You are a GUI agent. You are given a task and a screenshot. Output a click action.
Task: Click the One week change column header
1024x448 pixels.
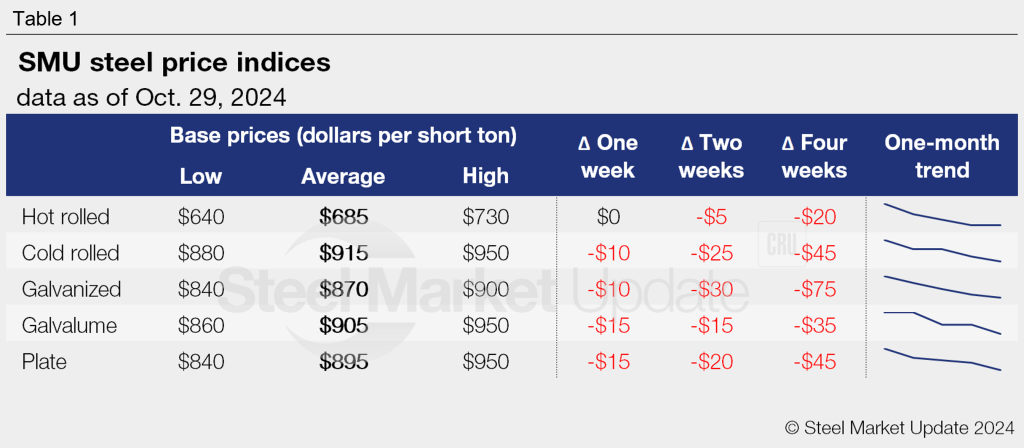pos(608,156)
